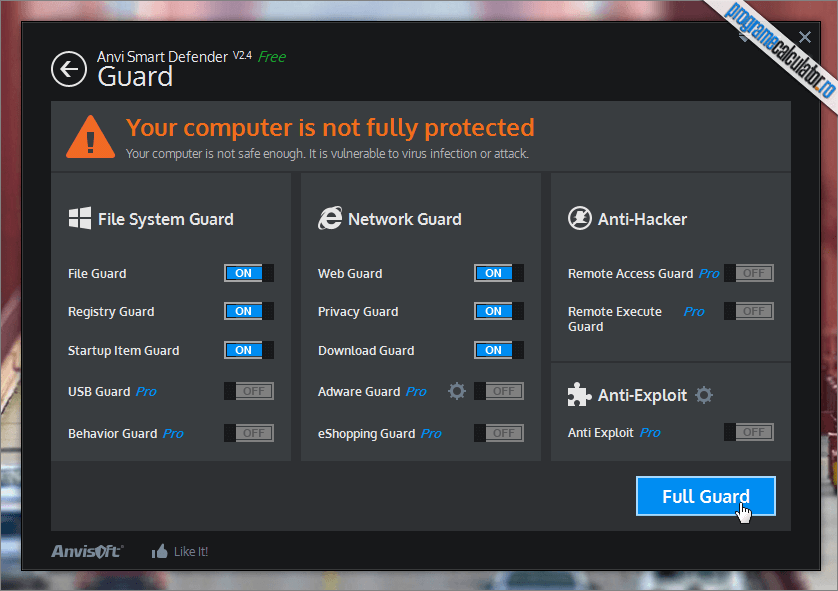The height and width of the screenshot is (591, 838).
Task: Click the Anti-Exploit puzzle piece icon
Action: pos(579,395)
